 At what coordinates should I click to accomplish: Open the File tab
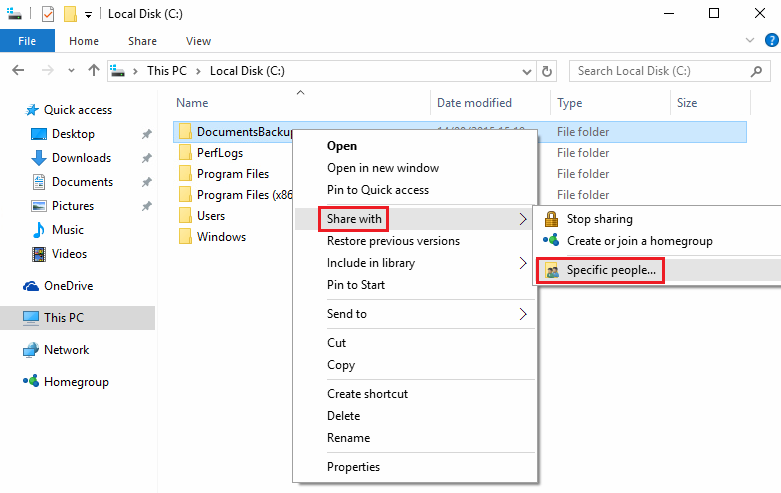27,41
